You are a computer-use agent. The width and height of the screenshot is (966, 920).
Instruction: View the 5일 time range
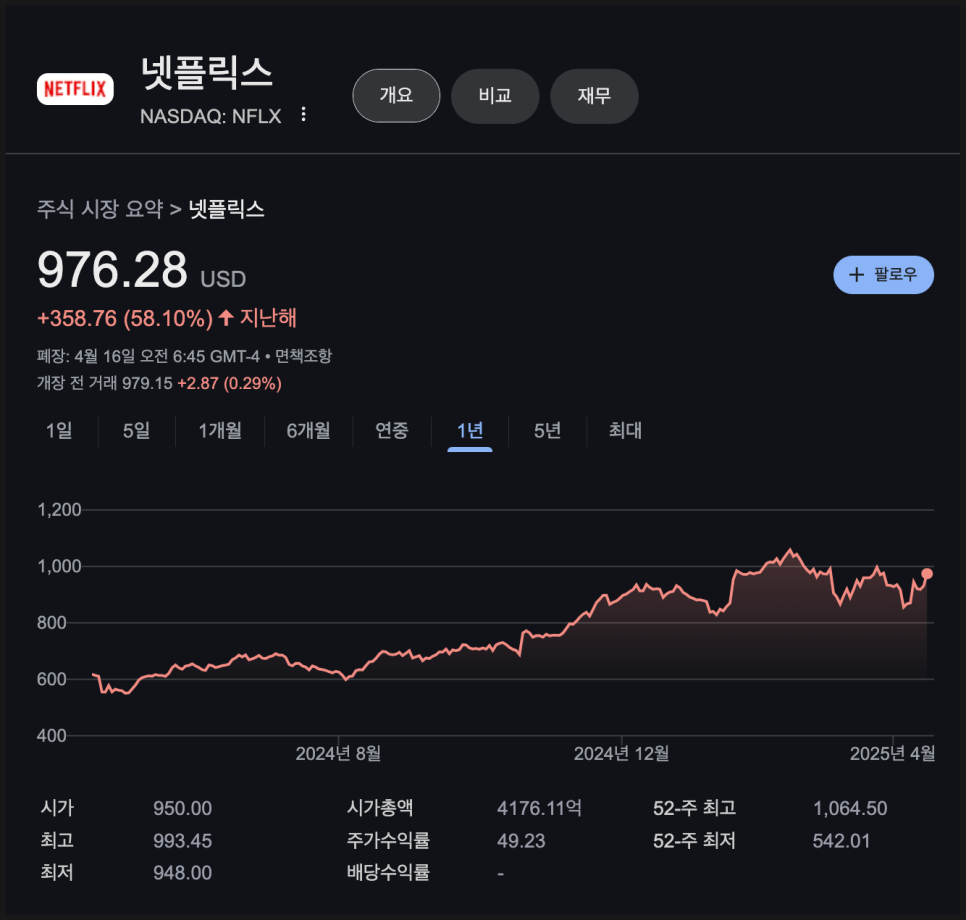[134, 431]
